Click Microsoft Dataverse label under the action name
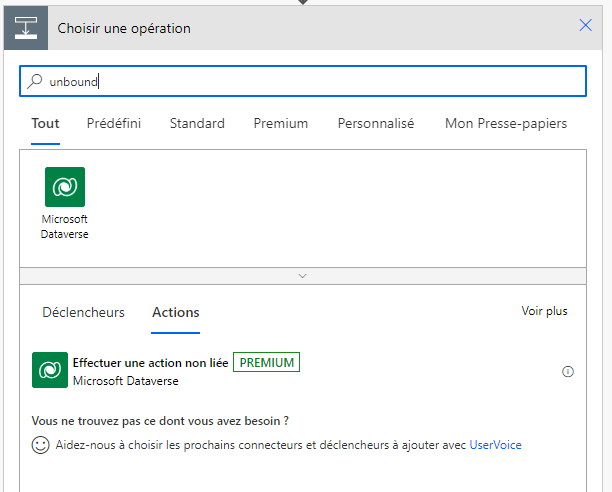612x492 pixels. tap(126, 381)
